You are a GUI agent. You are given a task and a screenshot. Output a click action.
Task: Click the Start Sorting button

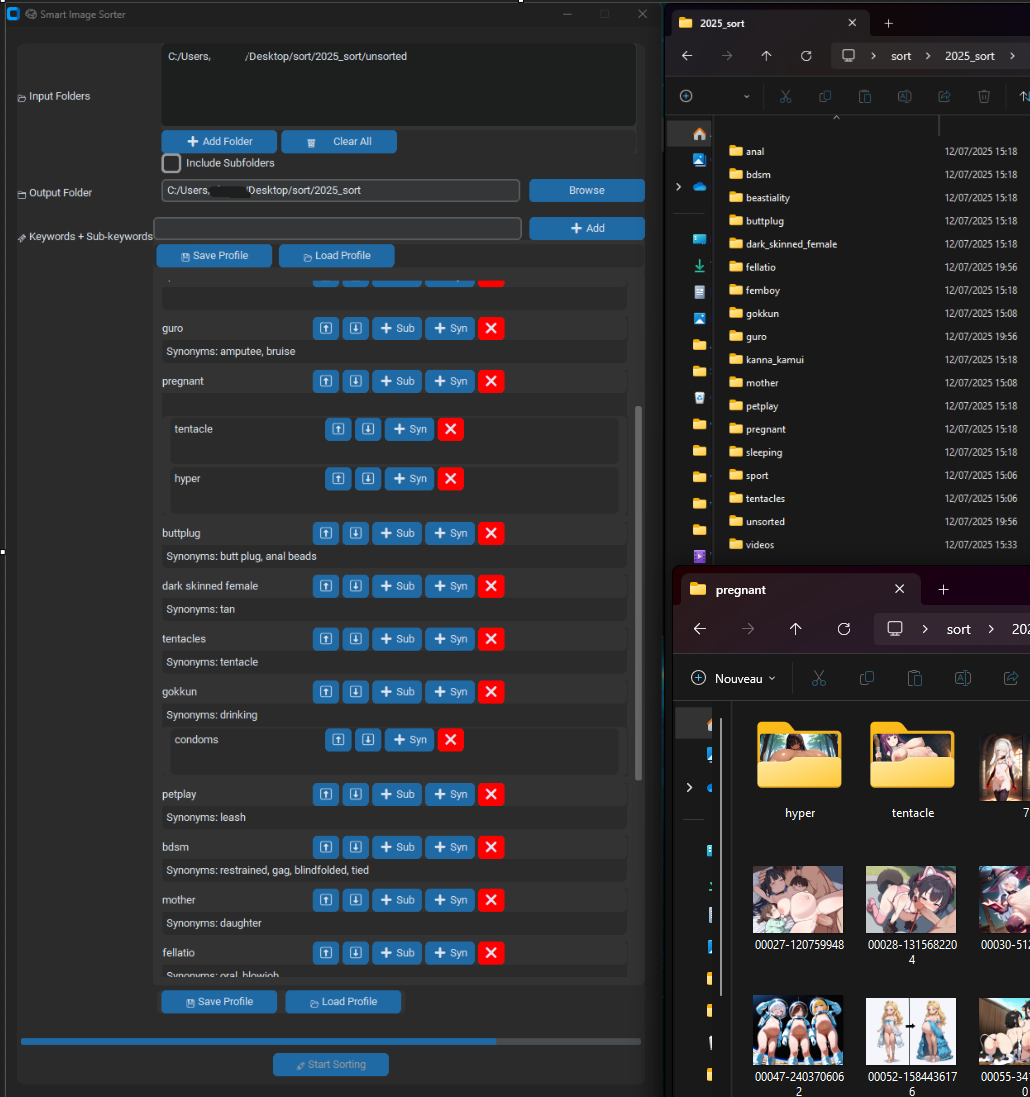[x=330, y=1064]
